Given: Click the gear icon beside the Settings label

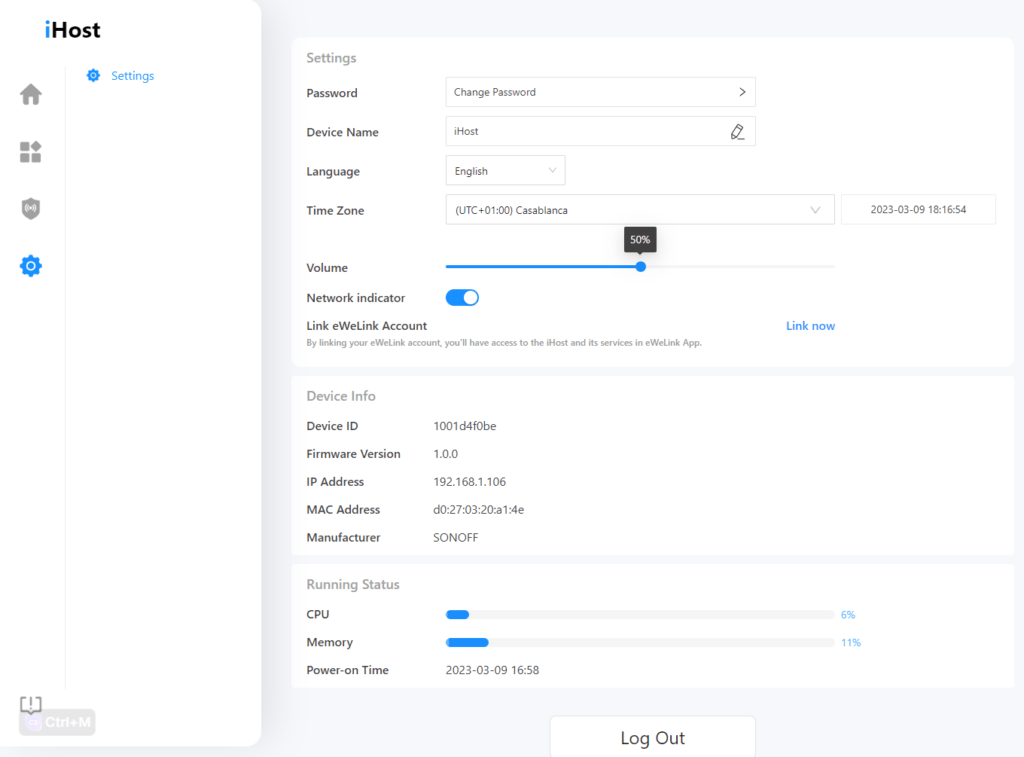Looking at the screenshot, I should click(93, 75).
